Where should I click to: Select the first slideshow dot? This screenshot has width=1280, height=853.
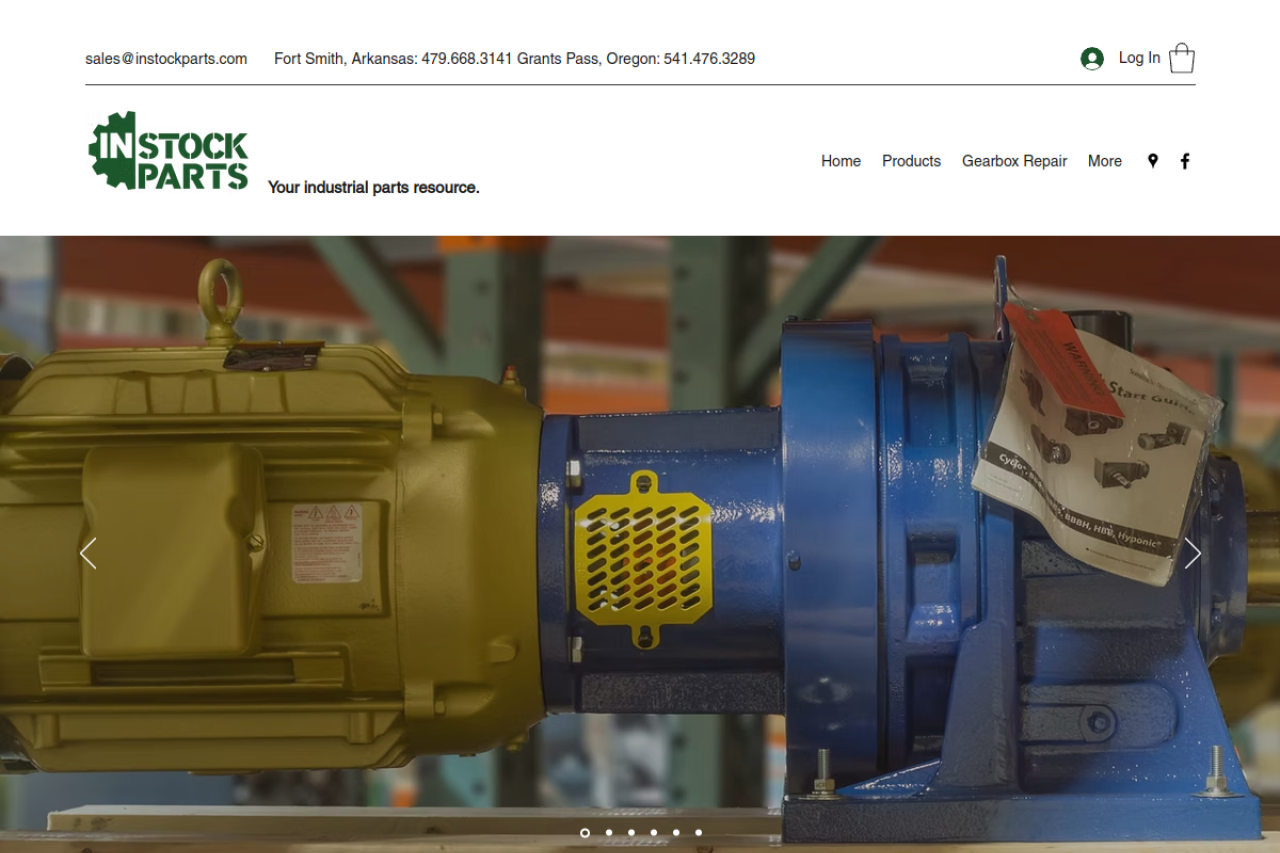[x=585, y=832]
